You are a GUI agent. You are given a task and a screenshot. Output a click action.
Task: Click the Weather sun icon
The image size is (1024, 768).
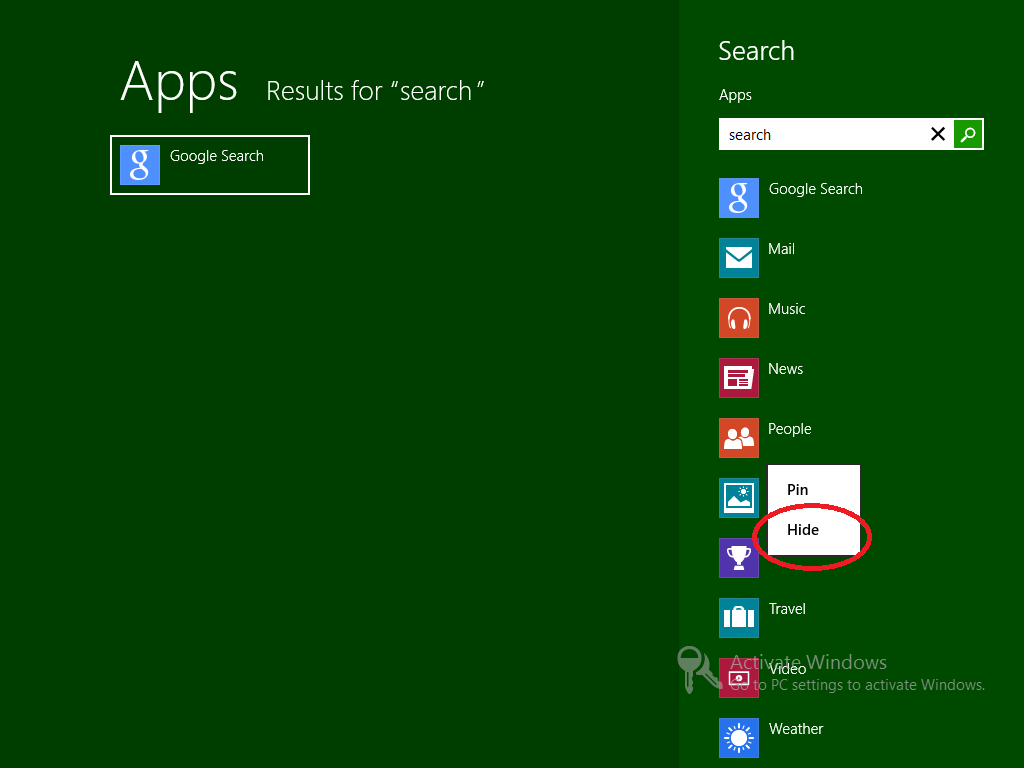click(738, 738)
